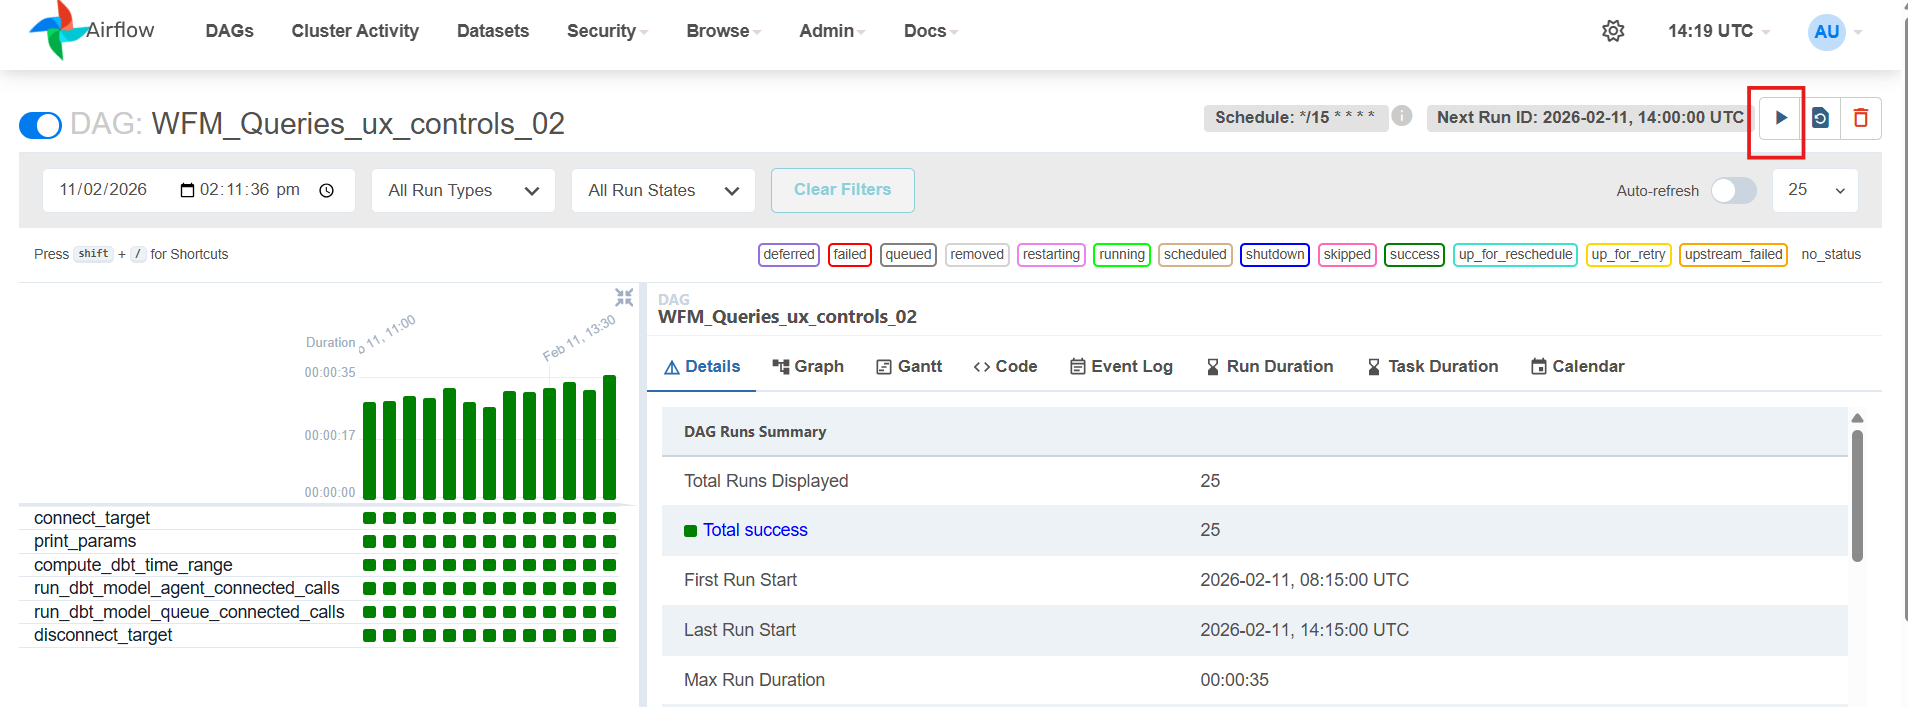The image size is (1908, 707).
Task: Click the schedule info icon
Action: [x=1402, y=116]
